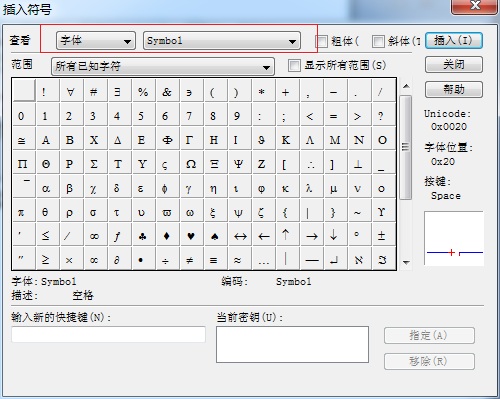
Task: Select the capital Phi Φ symbol
Action: [x=167, y=140]
